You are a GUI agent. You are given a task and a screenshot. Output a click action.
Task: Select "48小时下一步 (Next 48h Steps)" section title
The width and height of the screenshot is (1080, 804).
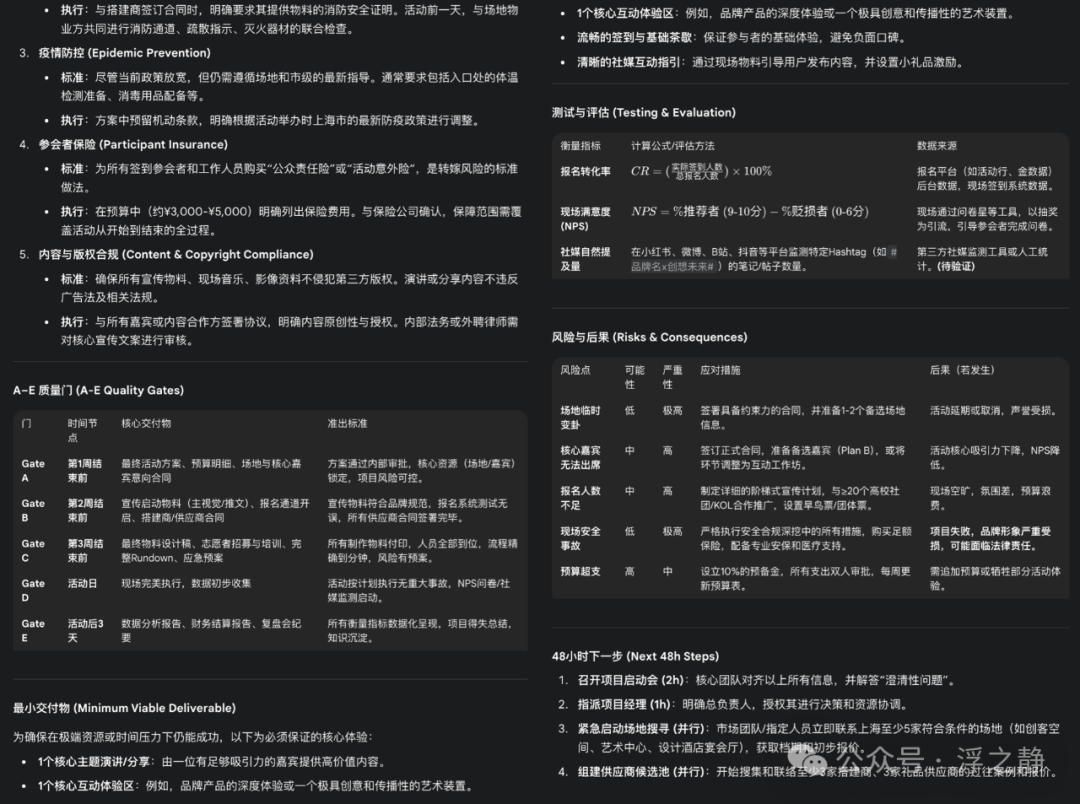click(635, 657)
